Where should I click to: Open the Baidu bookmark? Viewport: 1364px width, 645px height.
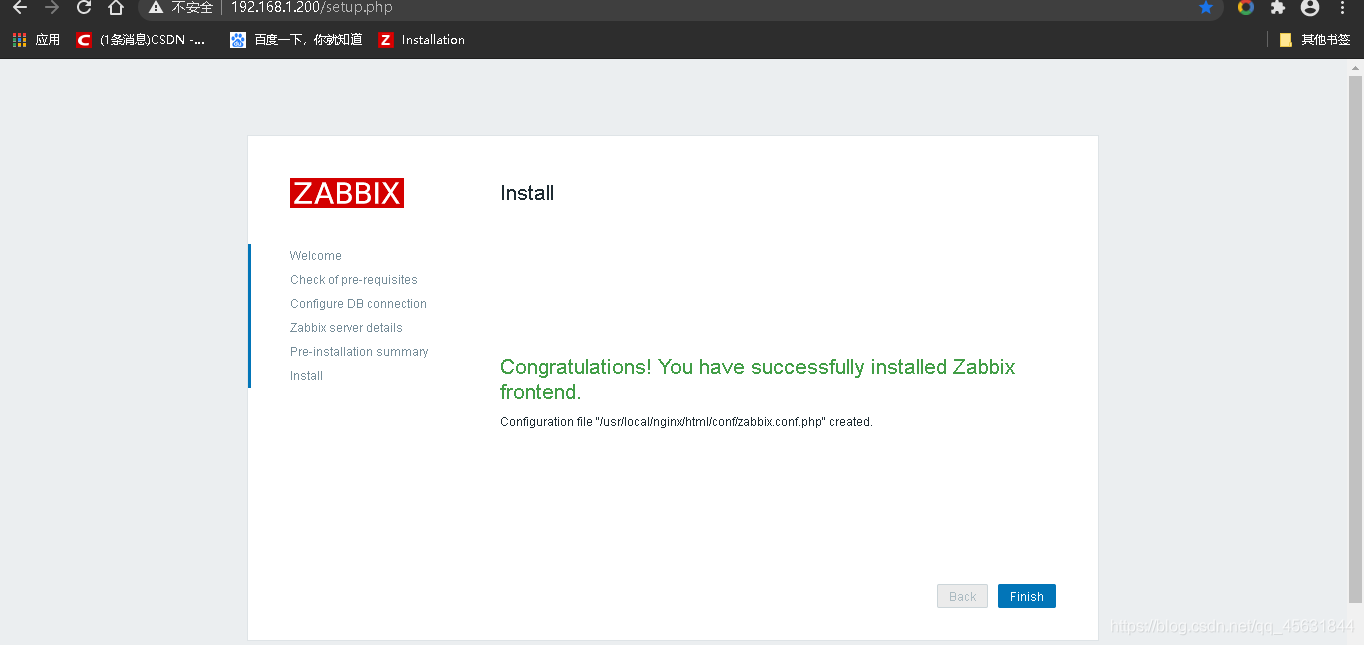tap(296, 40)
